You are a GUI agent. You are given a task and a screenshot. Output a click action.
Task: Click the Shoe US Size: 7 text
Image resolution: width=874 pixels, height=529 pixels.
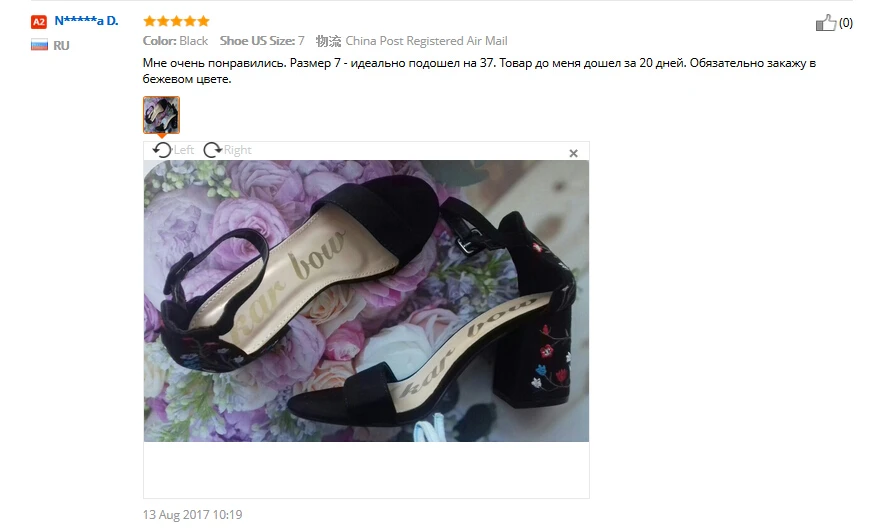tap(262, 41)
